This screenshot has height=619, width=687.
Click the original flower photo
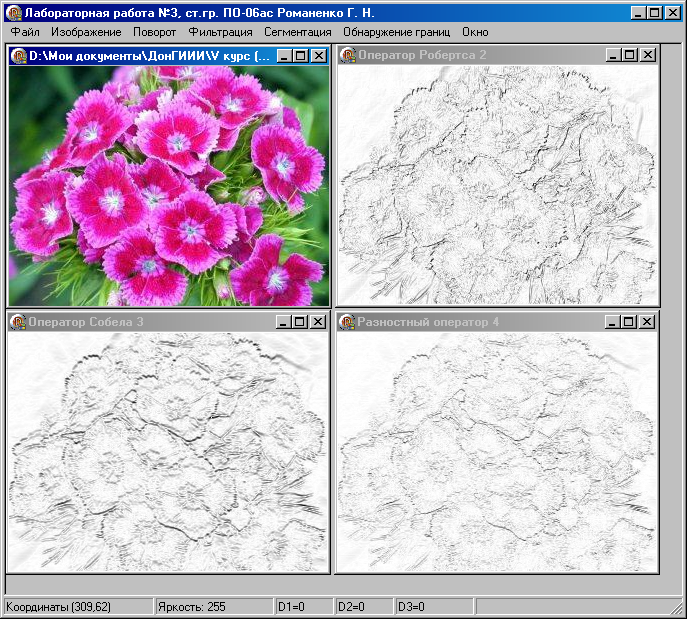point(169,186)
